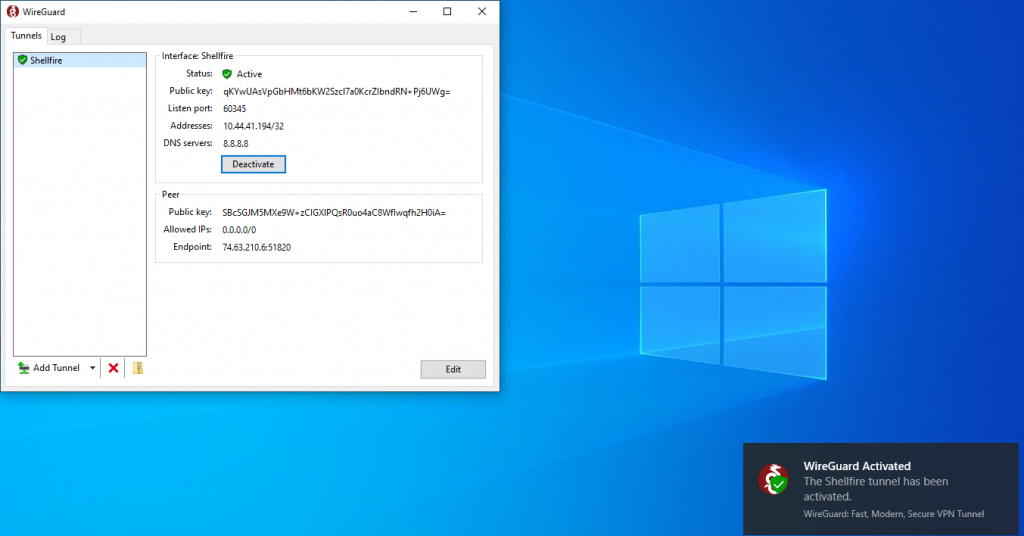The height and width of the screenshot is (536, 1024).
Task: Open the WireGuard Activated notification
Action: pyautogui.click(x=880, y=489)
